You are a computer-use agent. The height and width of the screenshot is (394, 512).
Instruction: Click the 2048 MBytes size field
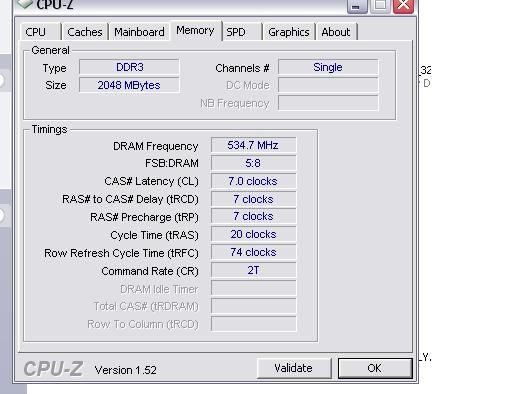pos(129,85)
